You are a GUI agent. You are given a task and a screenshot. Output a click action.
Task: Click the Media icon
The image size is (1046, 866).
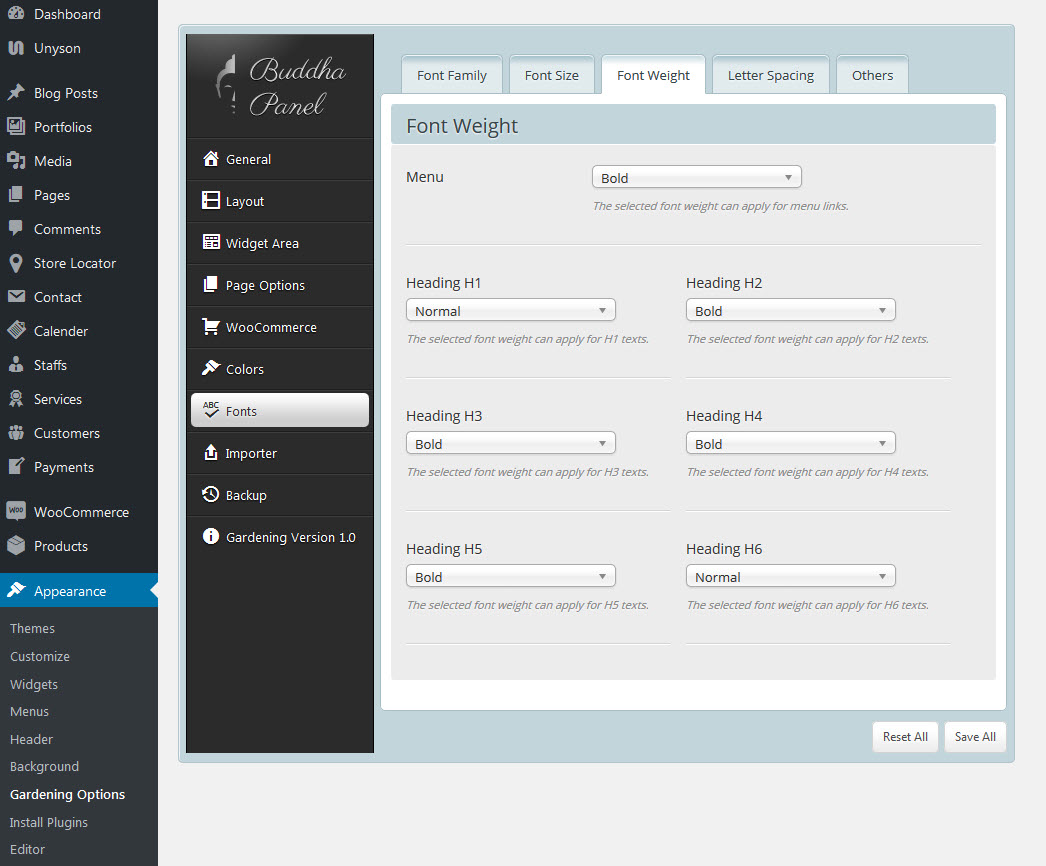pos(16,160)
